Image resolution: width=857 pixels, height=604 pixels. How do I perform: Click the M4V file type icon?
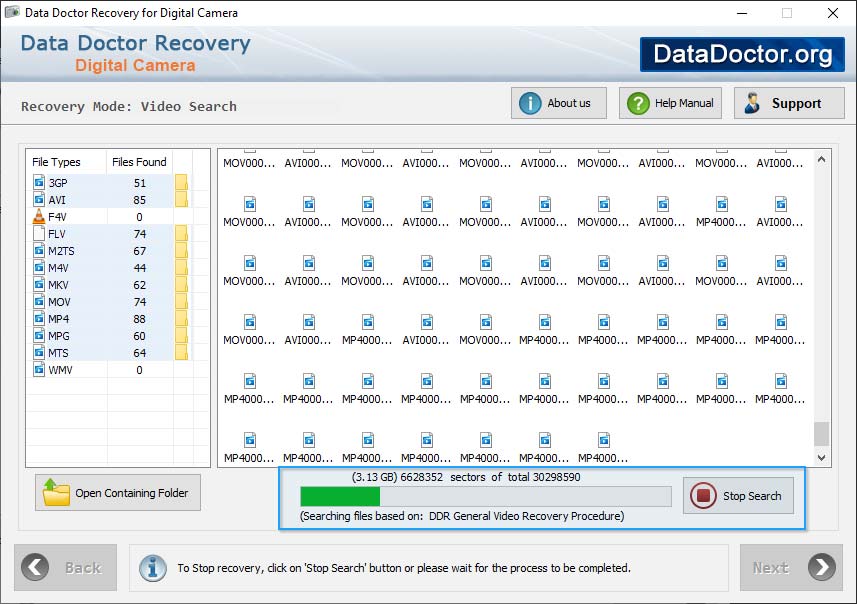[x=39, y=267]
